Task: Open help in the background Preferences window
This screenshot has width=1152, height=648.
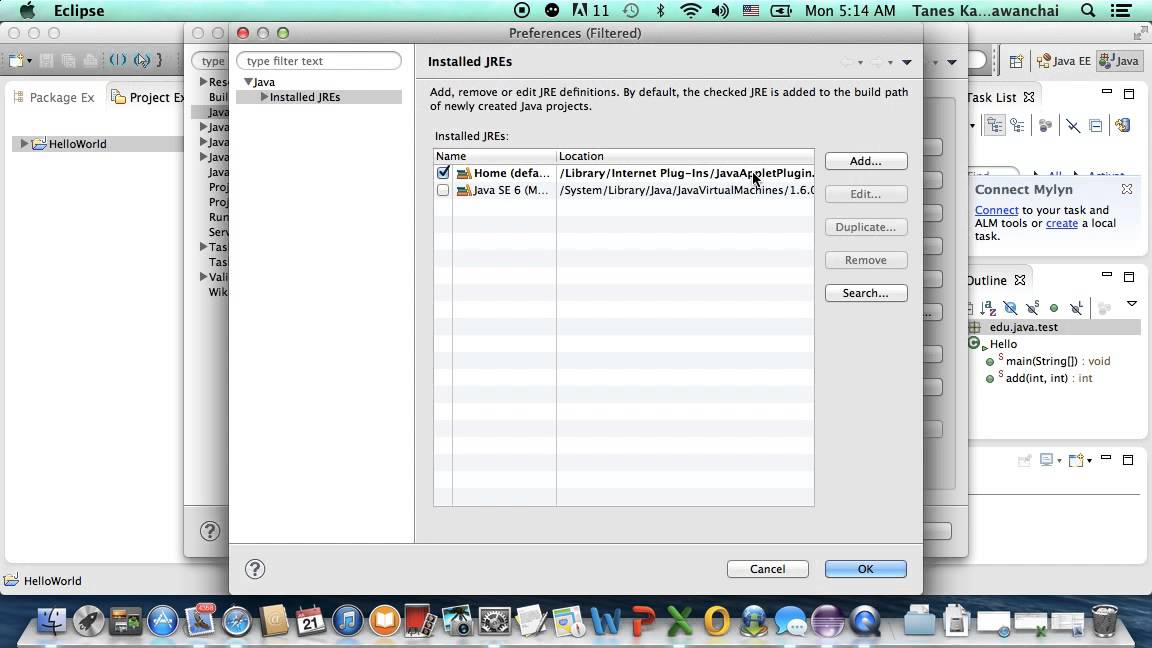Action: 210,530
